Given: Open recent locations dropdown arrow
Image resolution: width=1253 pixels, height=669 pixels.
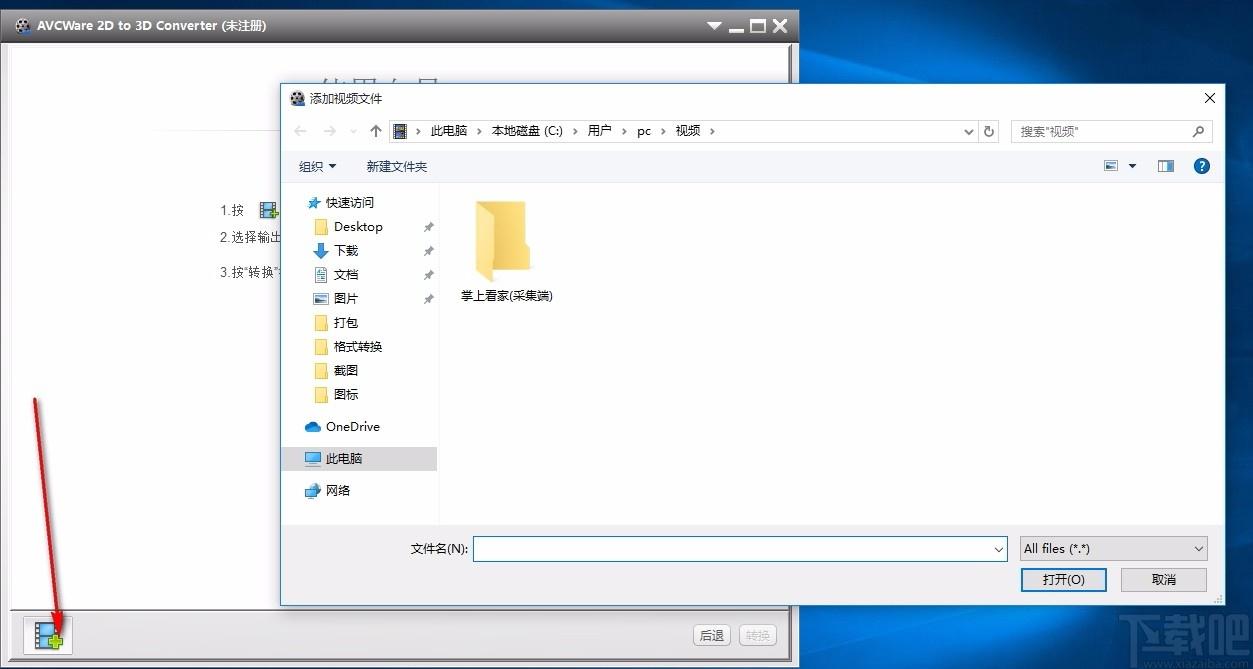Looking at the screenshot, I should pos(353,131).
